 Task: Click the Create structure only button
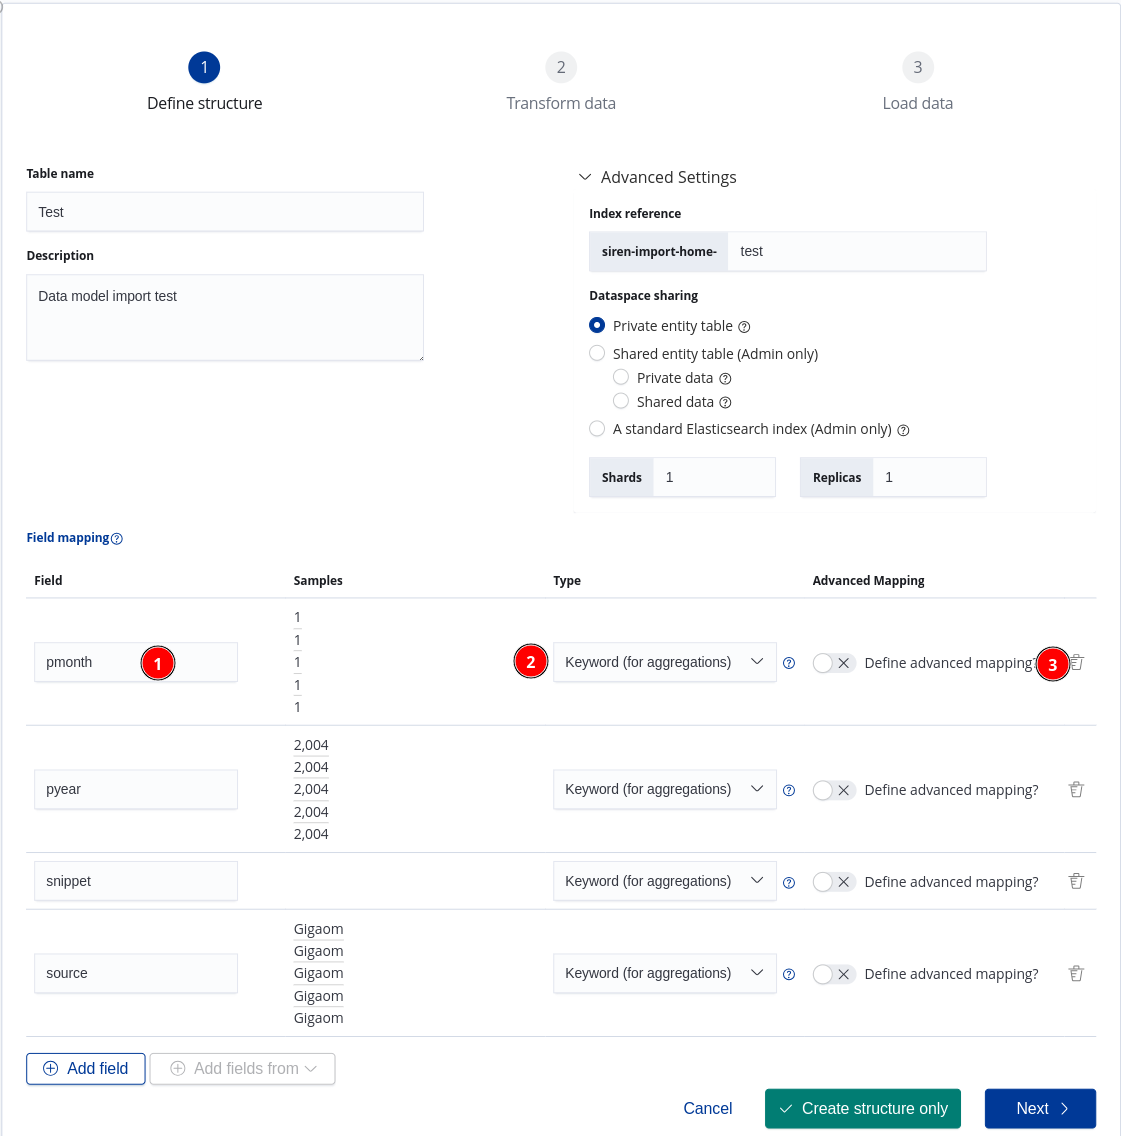click(x=862, y=1109)
